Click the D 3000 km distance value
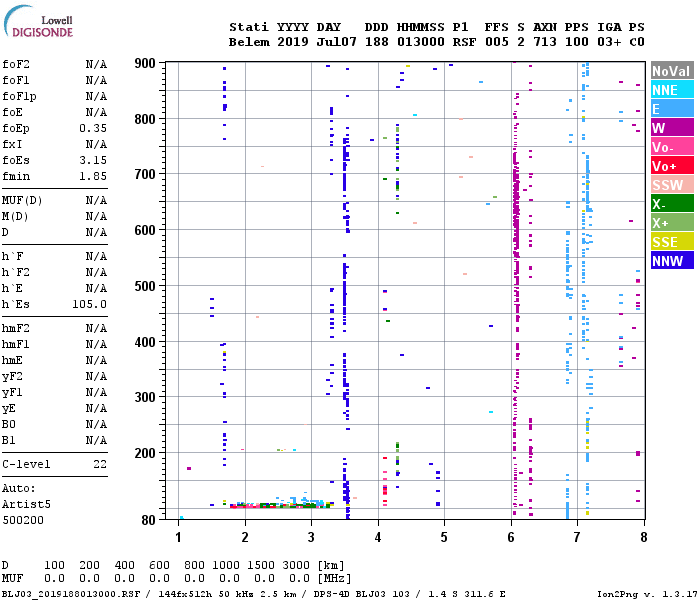 [x=296, y=565]
